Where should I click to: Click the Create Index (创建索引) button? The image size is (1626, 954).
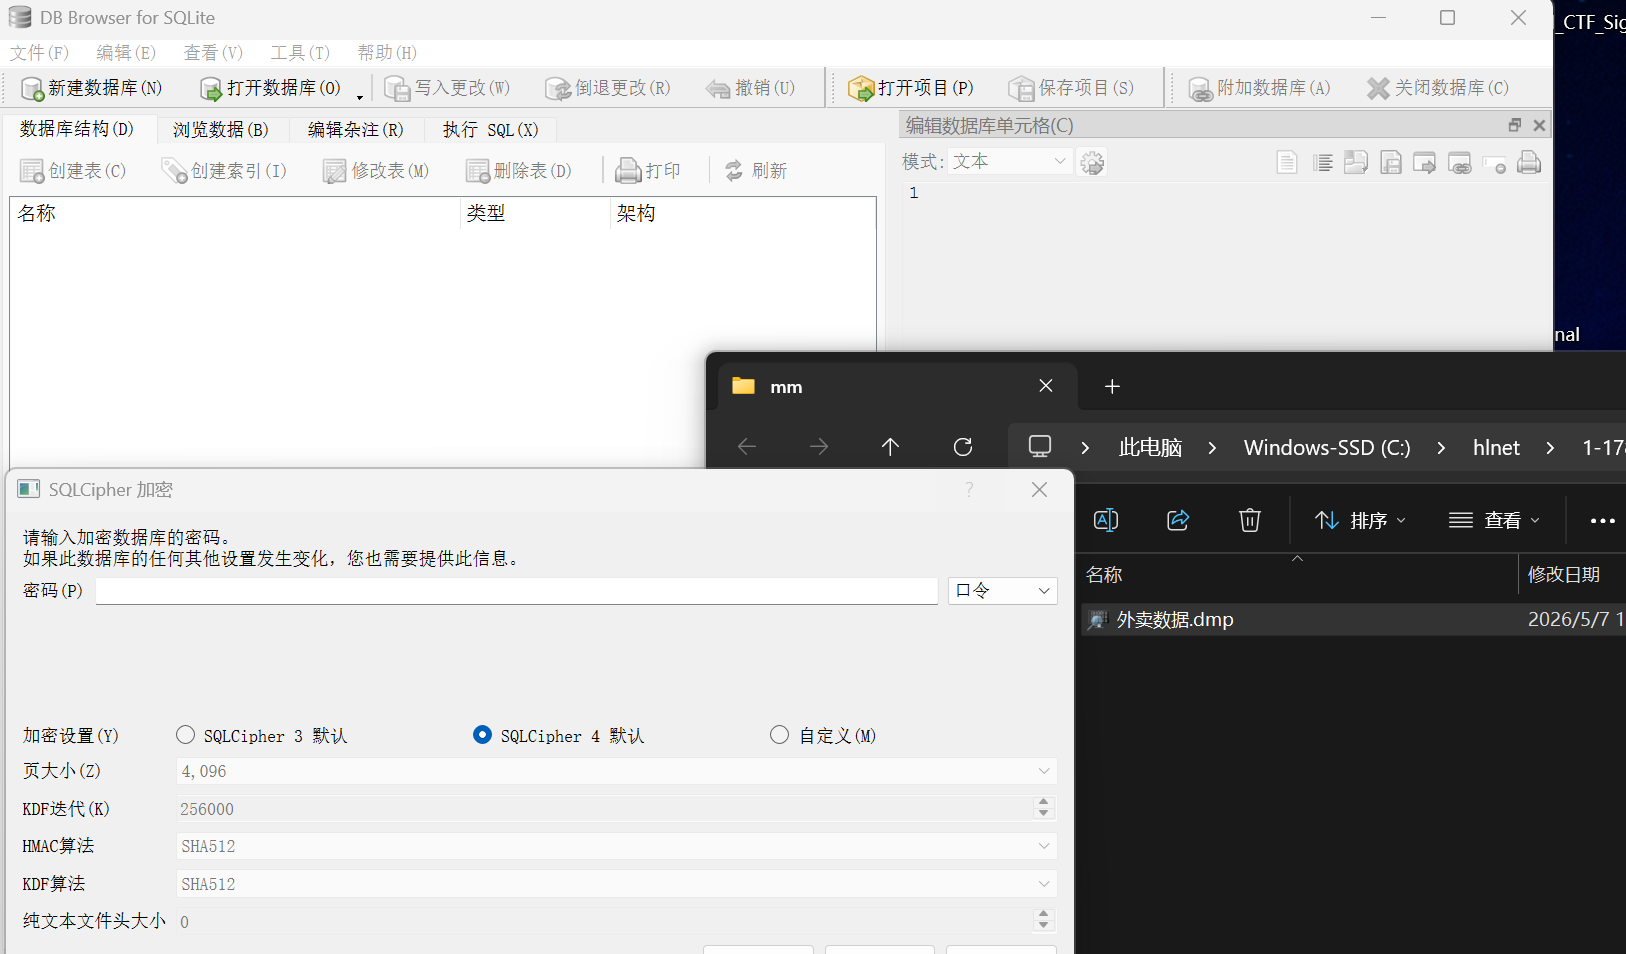224,171
